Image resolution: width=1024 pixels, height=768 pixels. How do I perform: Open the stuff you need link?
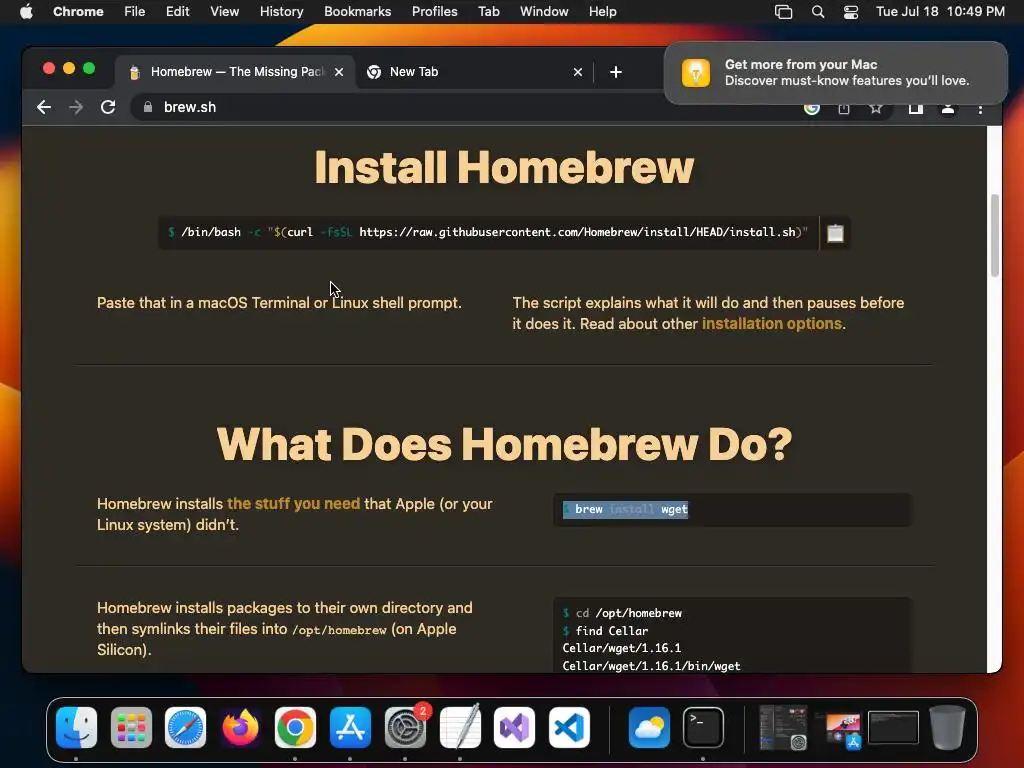pyautogui.click(x=293, y=504)
